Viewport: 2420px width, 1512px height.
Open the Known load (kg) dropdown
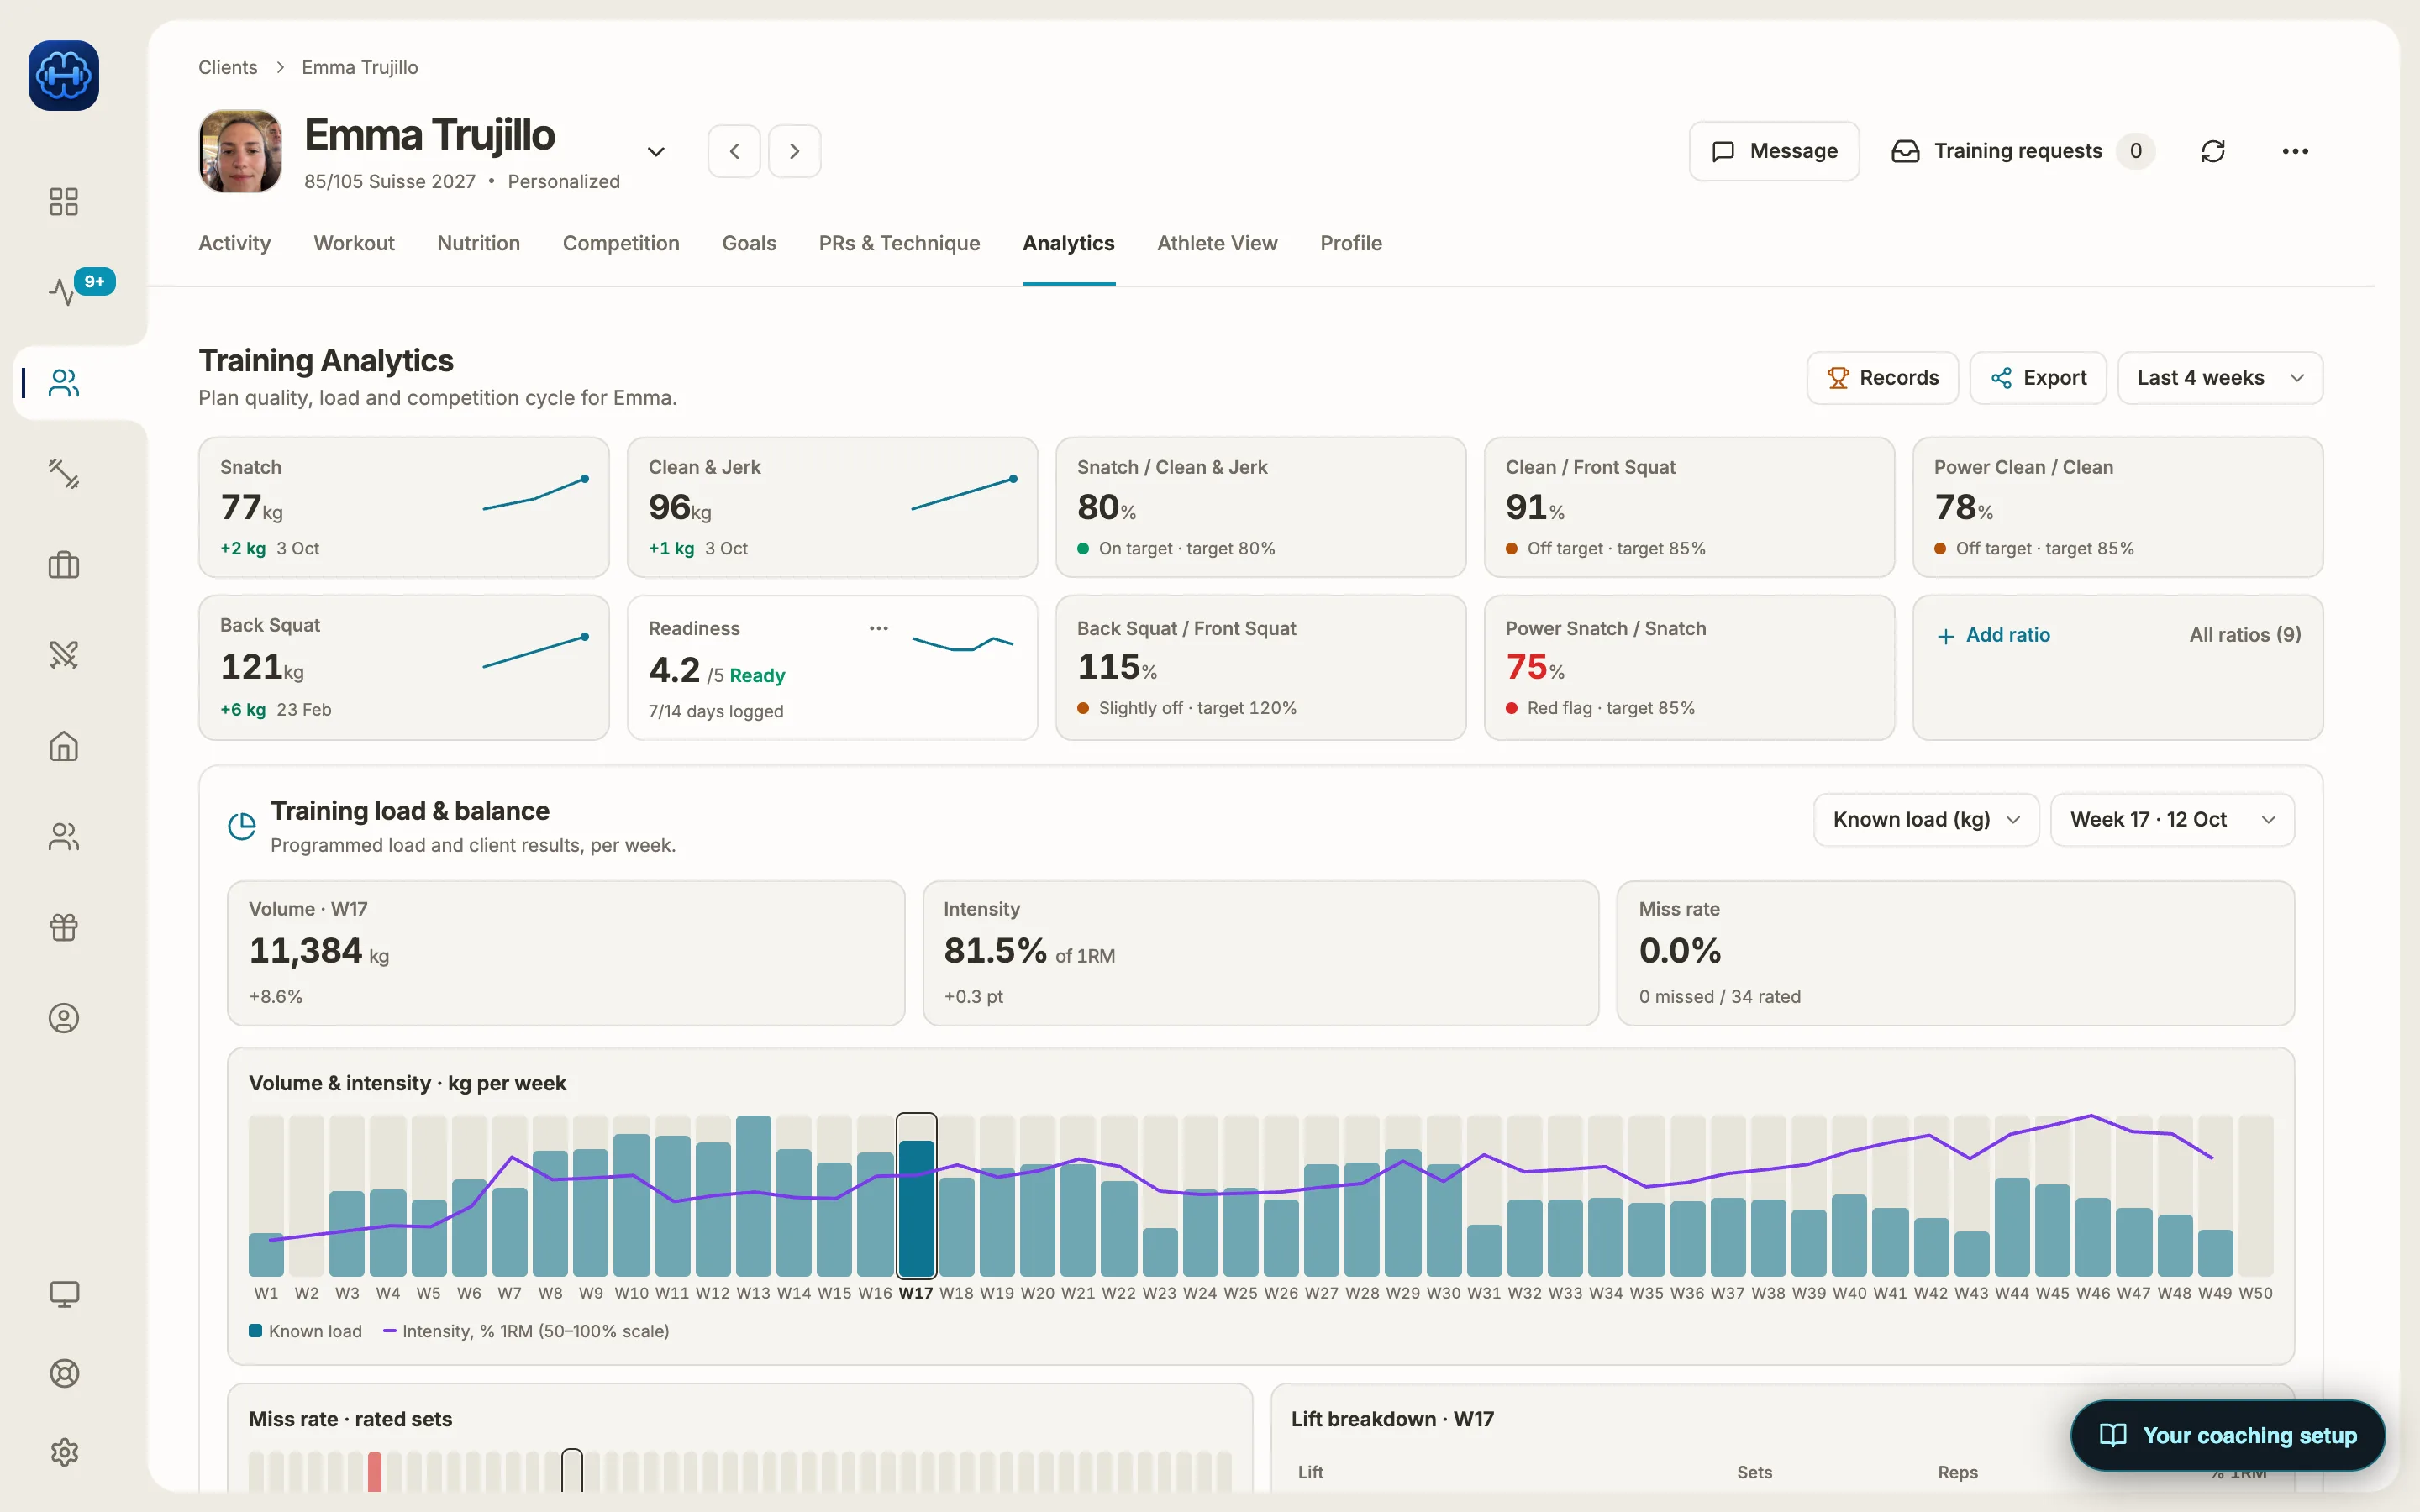click(x=1925, y=820)
